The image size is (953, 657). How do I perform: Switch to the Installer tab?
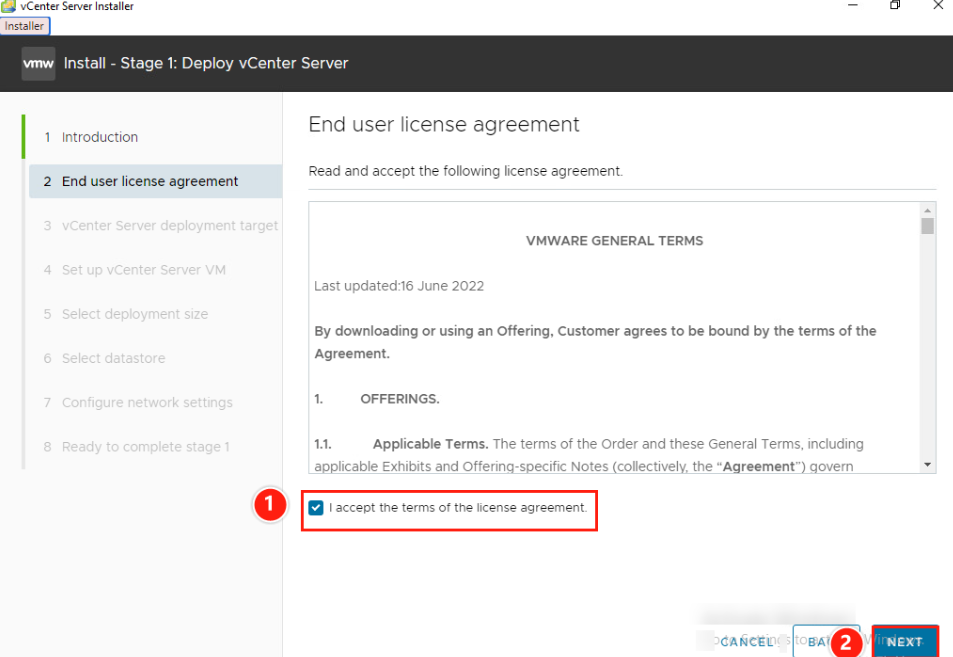pyautogui.click(x=25, y=26)
